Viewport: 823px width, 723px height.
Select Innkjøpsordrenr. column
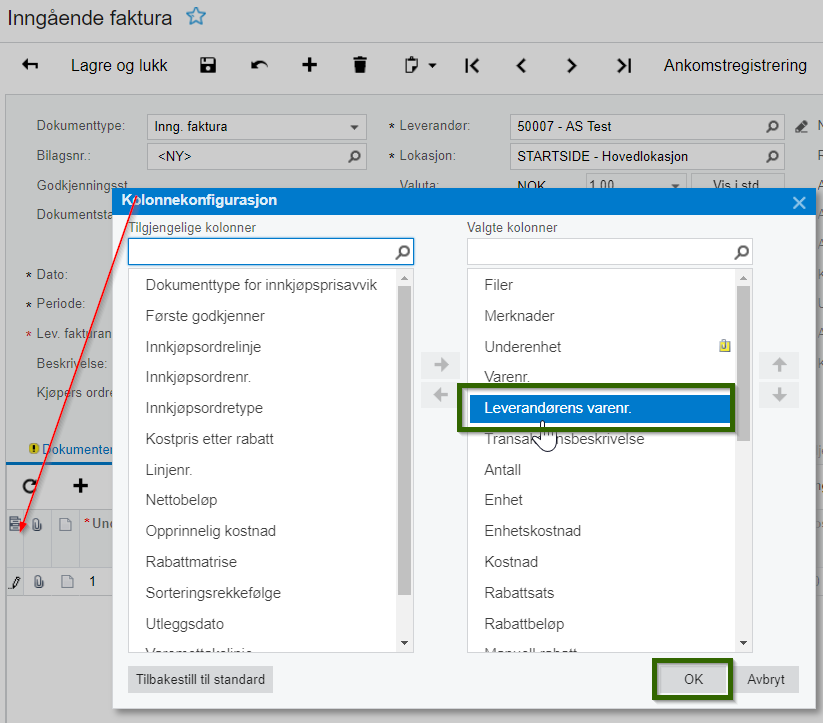[198, 377]
